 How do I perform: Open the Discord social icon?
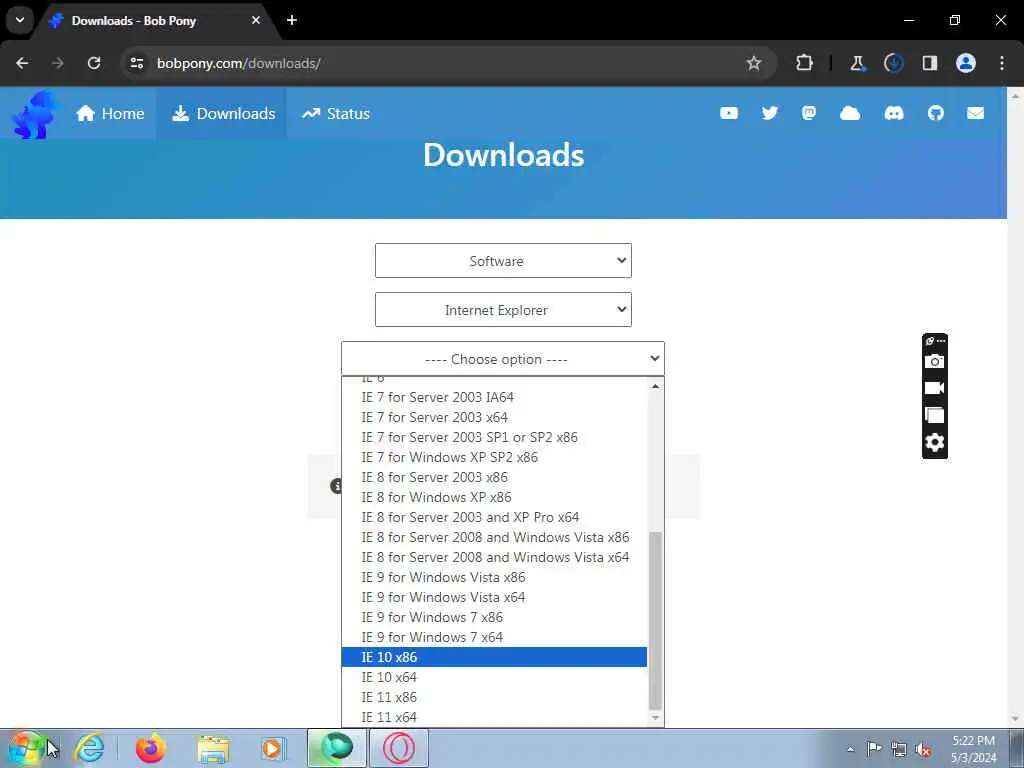tap(894, 114)
